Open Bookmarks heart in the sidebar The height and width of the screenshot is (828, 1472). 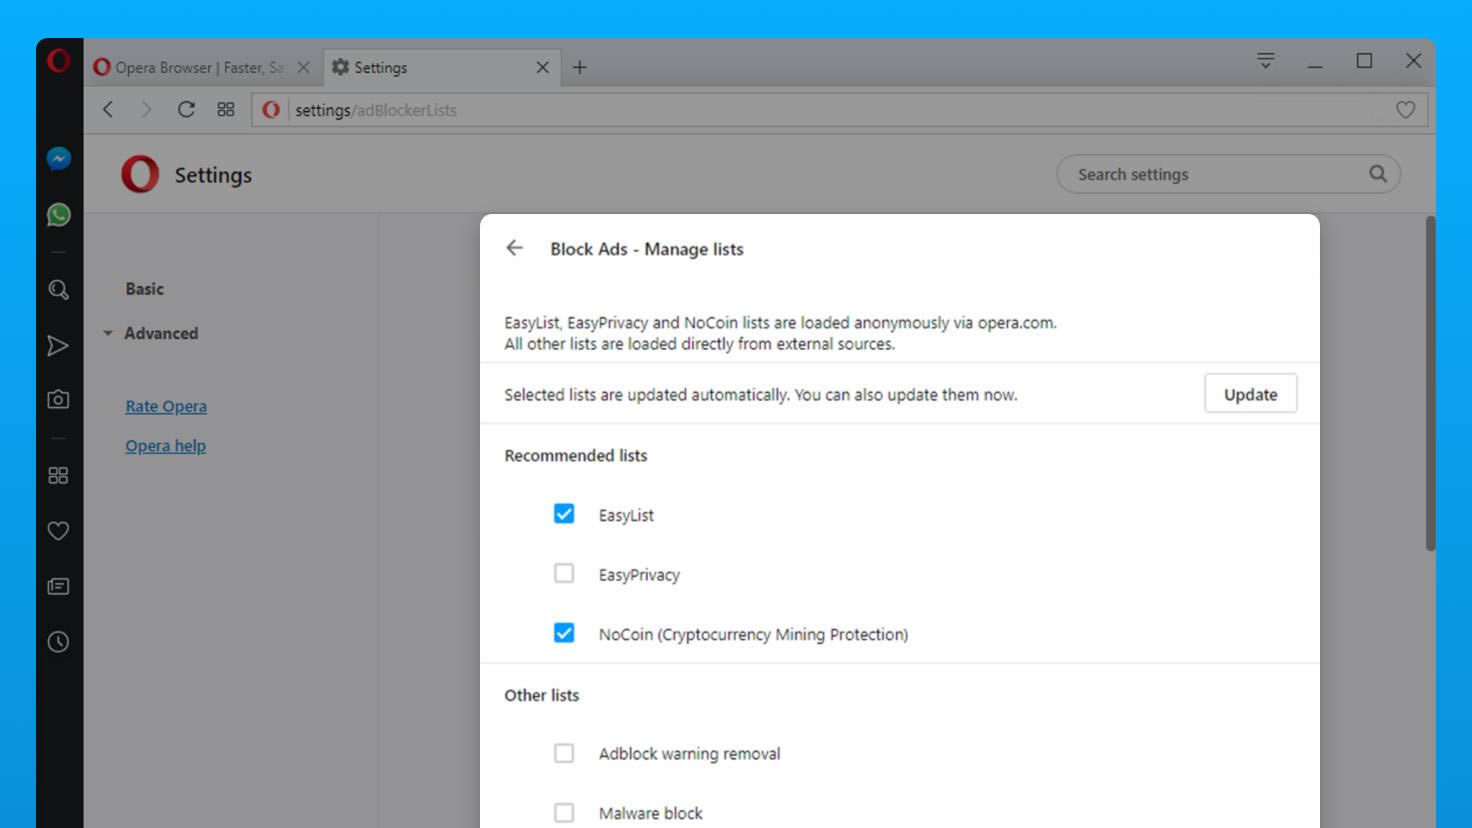(58, 531)
